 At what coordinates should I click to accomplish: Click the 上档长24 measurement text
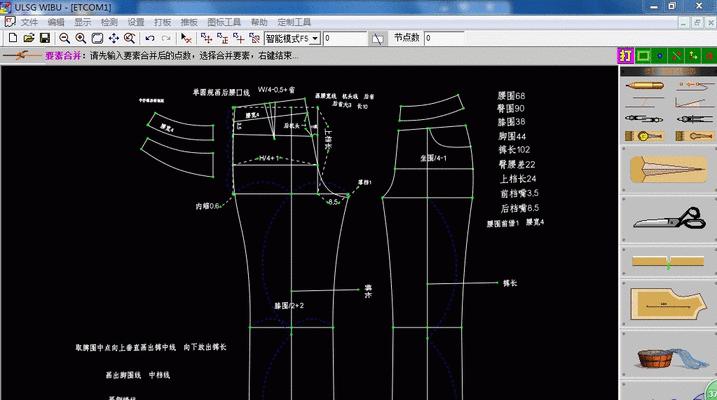(518, 179)
